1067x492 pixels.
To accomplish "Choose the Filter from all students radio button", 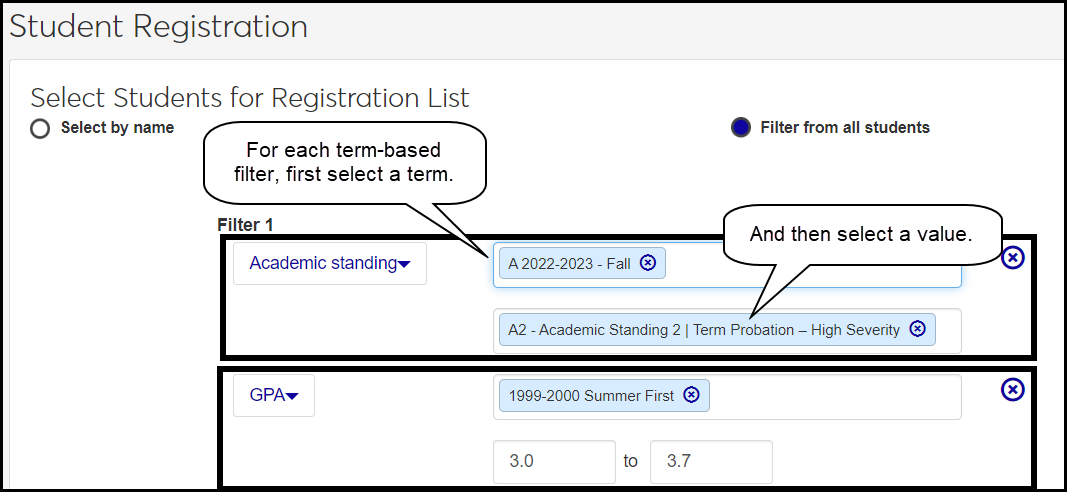I will click(x=741, y=128).
